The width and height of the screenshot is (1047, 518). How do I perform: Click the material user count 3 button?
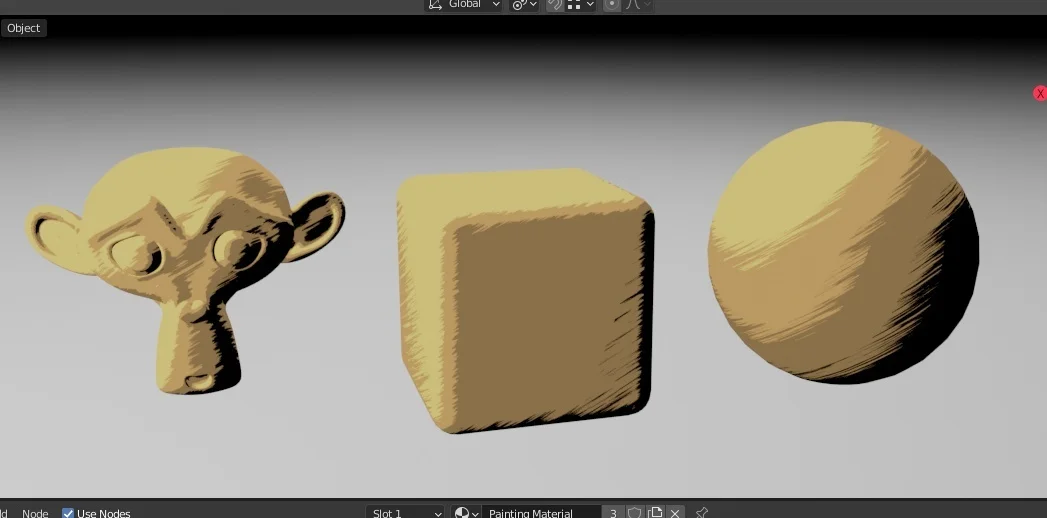point(613,513)
